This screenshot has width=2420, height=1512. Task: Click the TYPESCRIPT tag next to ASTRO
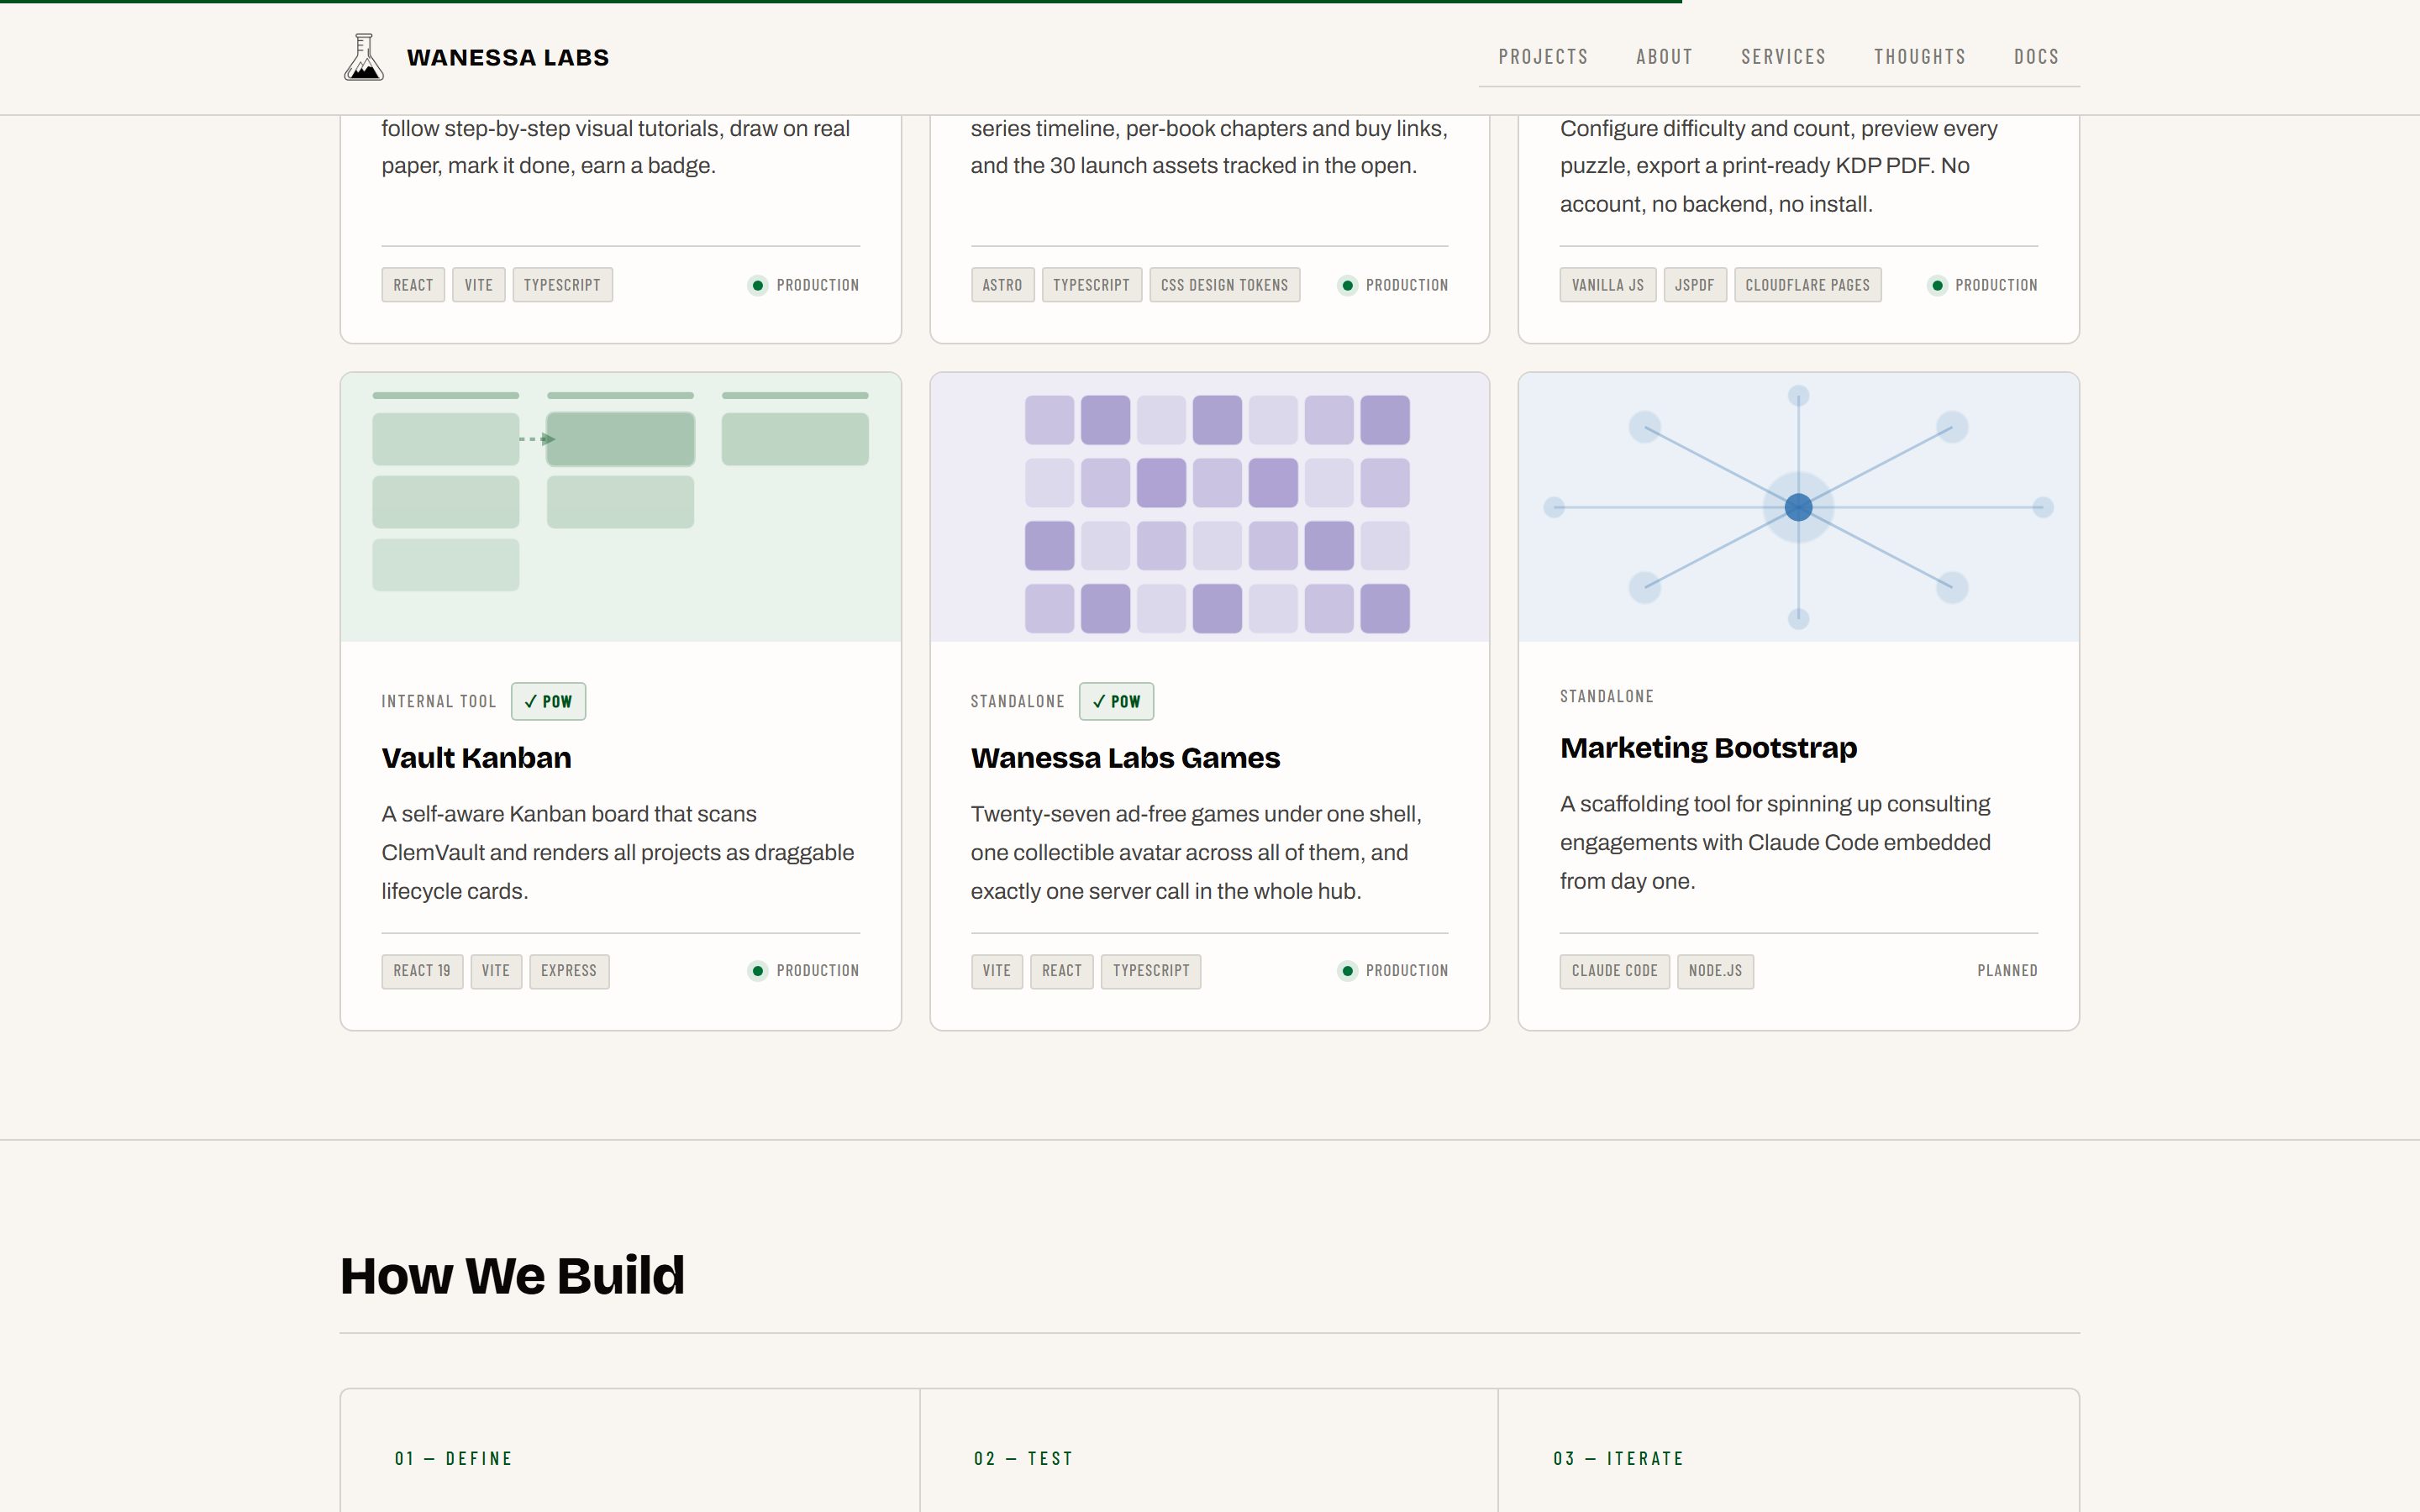pos(1091,285)
